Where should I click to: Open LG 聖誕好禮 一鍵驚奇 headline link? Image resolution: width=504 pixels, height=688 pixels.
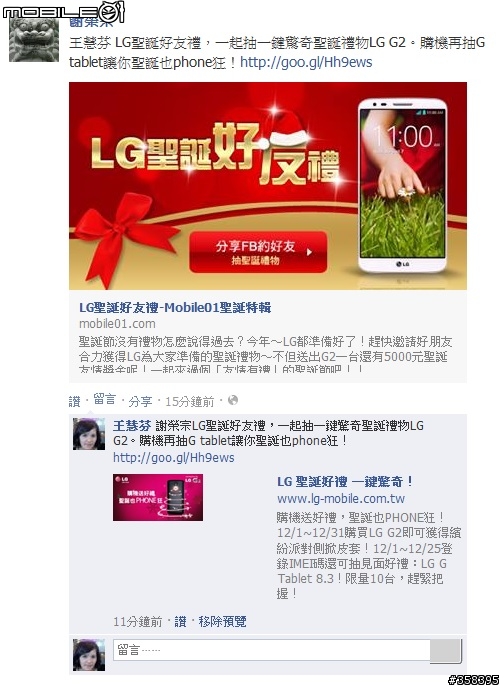pyautogui.click(x=345, y=481)
